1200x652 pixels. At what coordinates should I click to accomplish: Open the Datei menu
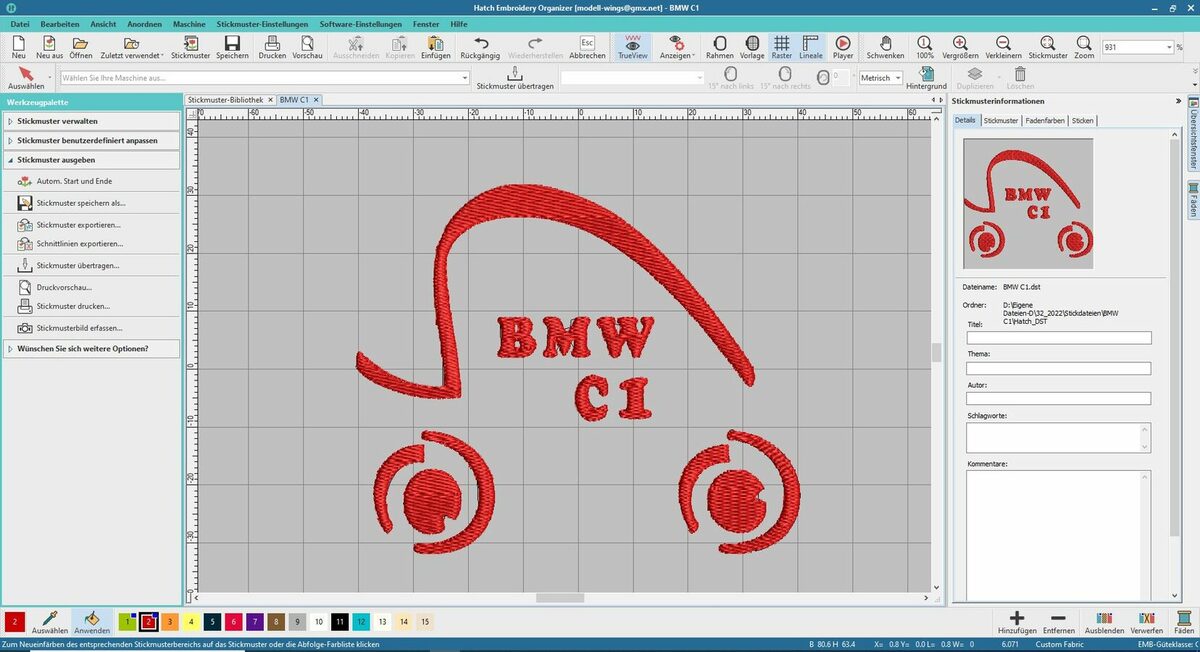click(20, 23)
